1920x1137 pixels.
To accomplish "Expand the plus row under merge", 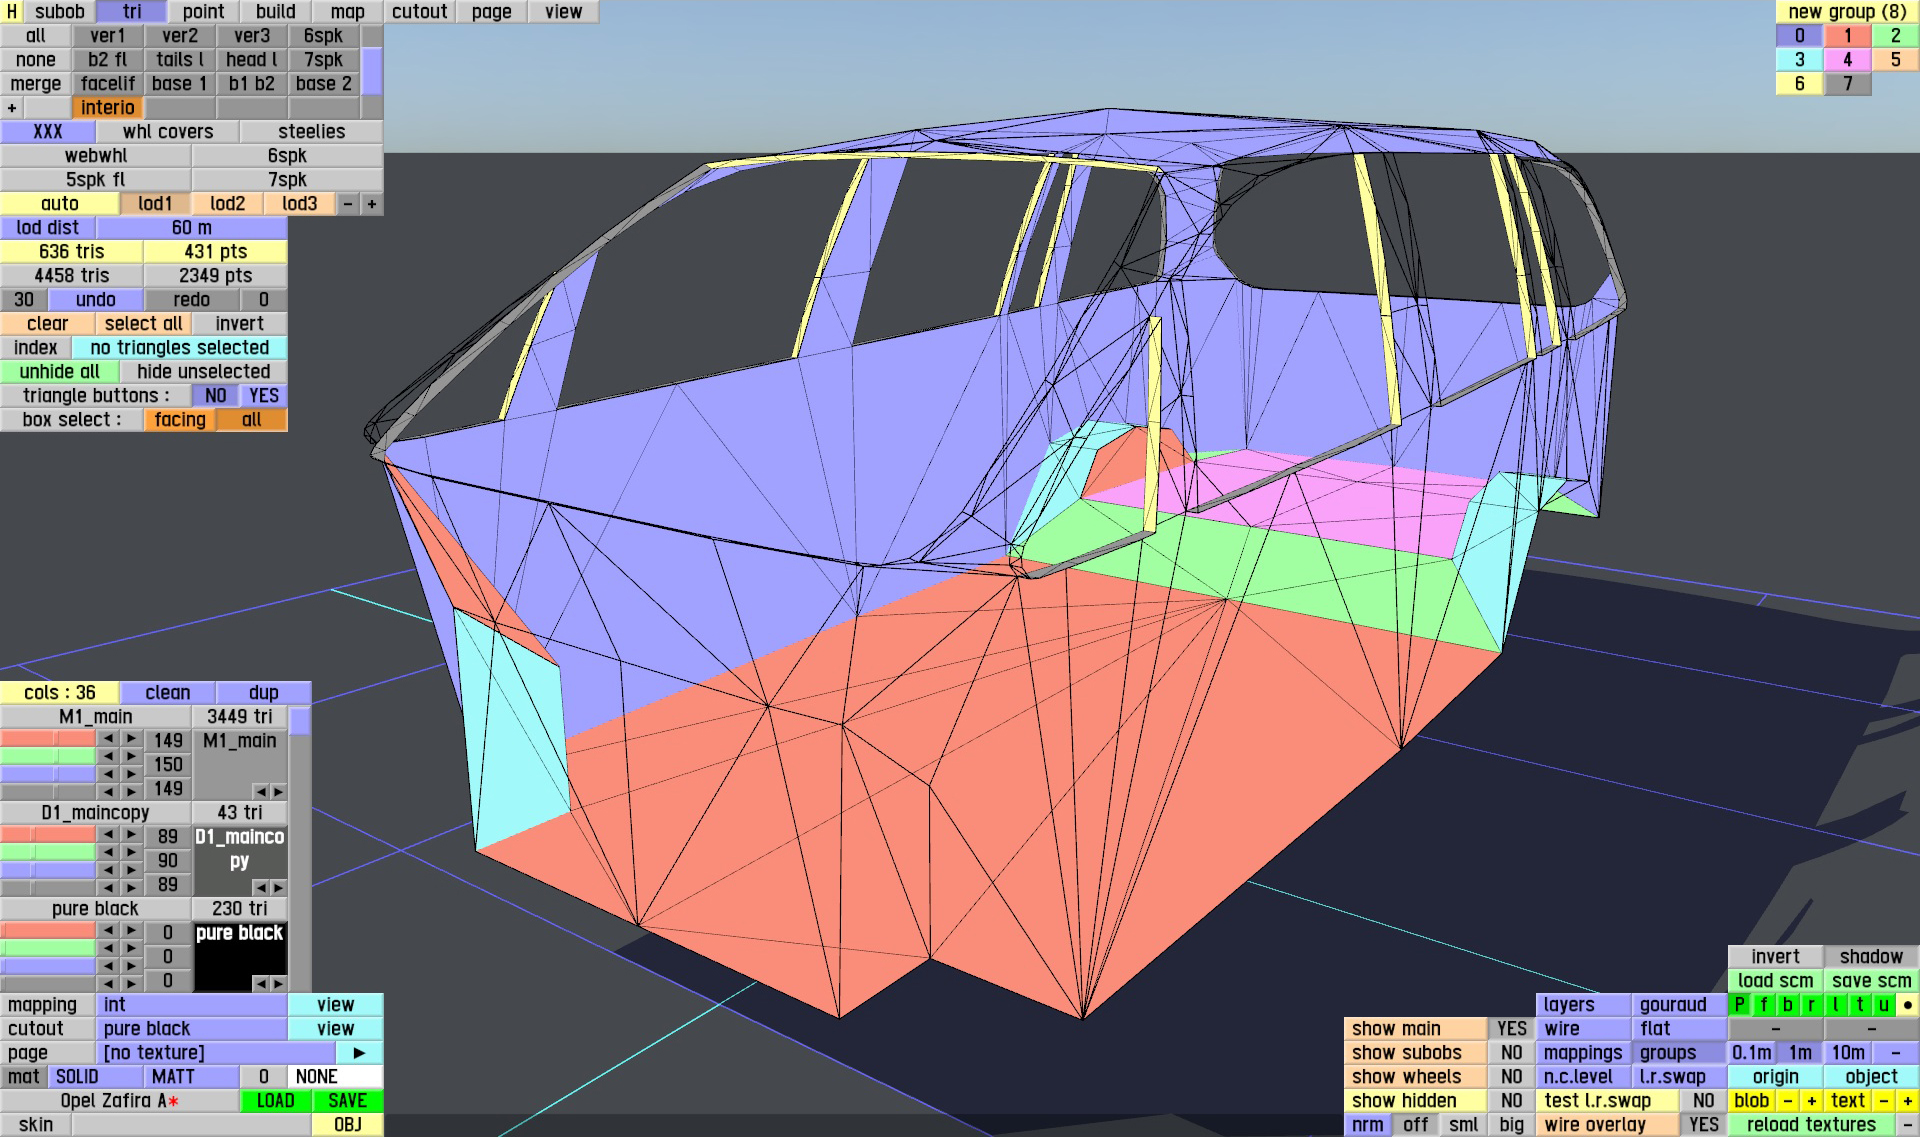I will pyautogui.click(x=12, y=108).
